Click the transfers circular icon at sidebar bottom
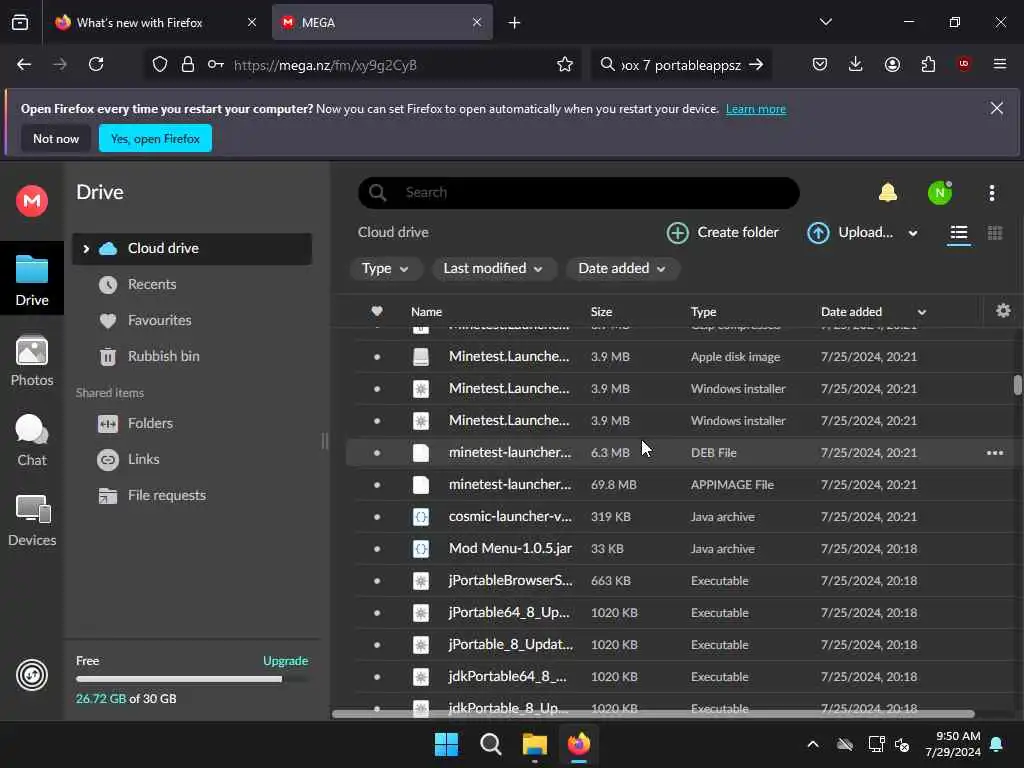This screenshot has width=1024, height=768. [32, 675]
